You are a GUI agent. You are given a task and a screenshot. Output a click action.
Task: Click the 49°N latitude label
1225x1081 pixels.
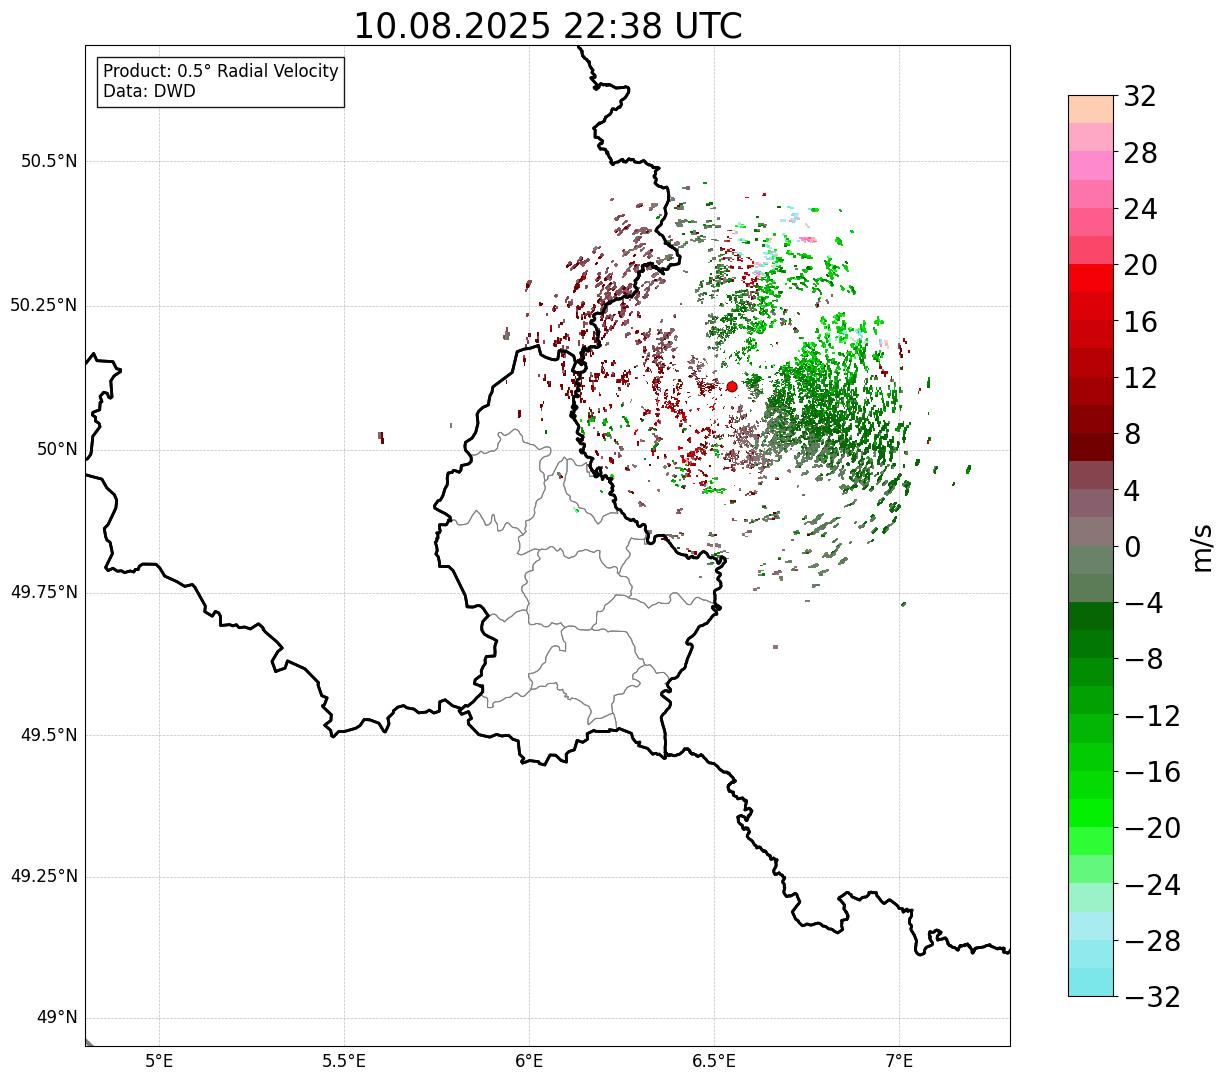(x=57, y=1017)
